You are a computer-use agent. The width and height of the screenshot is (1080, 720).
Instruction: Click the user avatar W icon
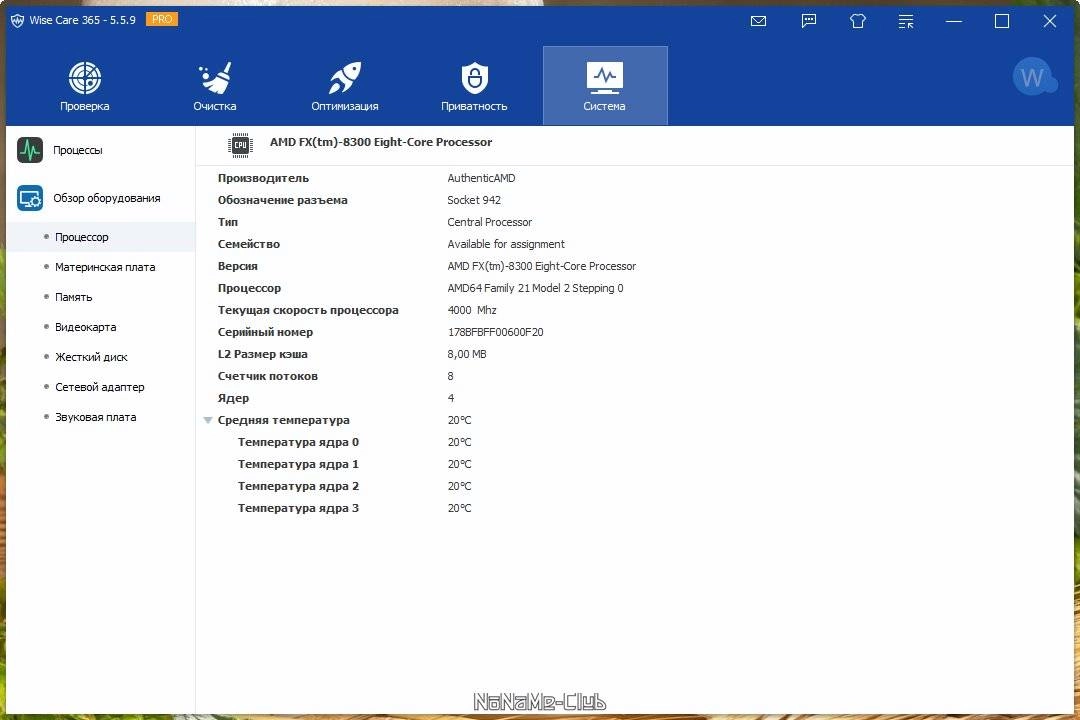1033,76
